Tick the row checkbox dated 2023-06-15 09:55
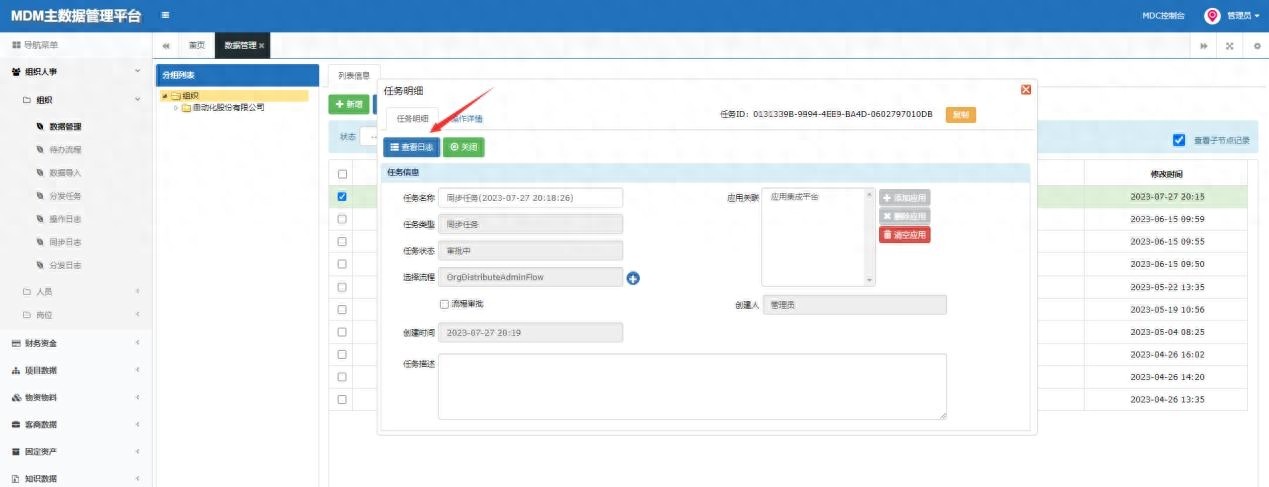This screenshot has width=1269, height=487. tap(342, 242)
